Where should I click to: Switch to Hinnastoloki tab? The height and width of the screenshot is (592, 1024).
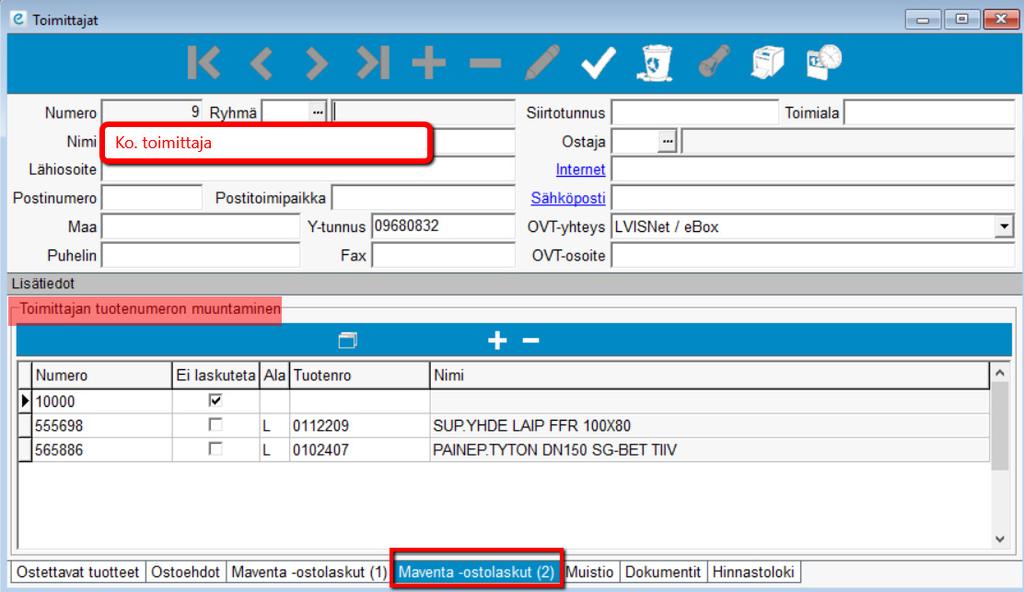point(754,572)
